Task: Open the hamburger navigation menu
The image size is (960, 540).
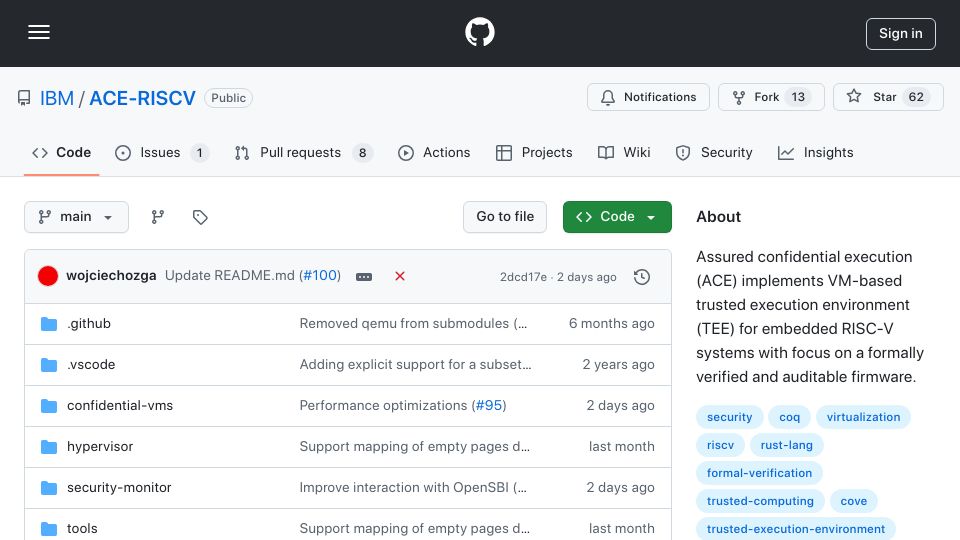Action: [39, 32]
